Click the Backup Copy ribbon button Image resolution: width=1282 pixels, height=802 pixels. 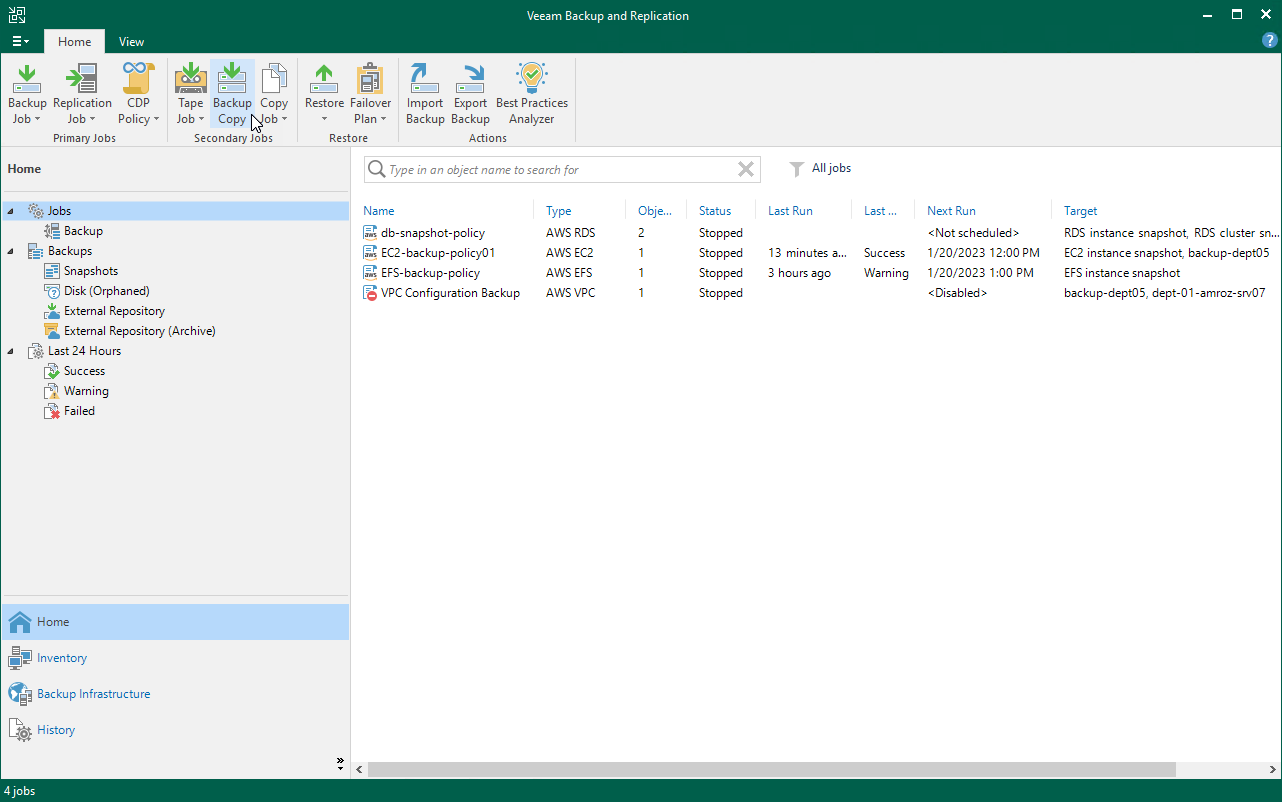click(x=232, y=94)
